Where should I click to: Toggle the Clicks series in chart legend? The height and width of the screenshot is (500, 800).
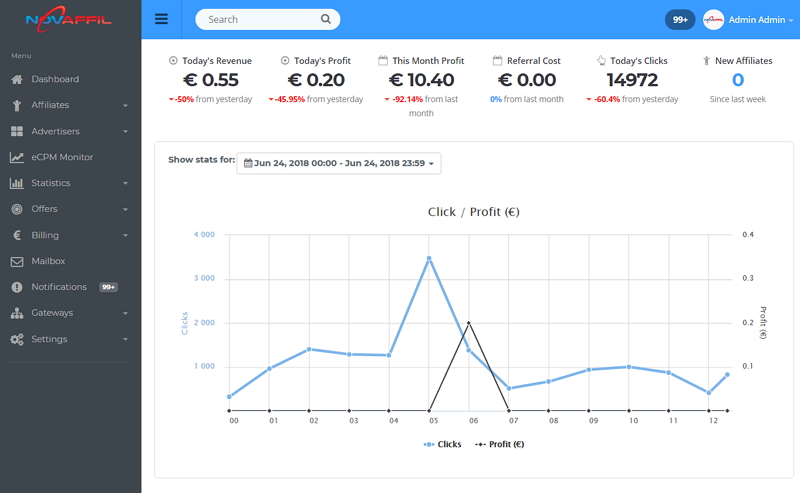click(442, 444)
